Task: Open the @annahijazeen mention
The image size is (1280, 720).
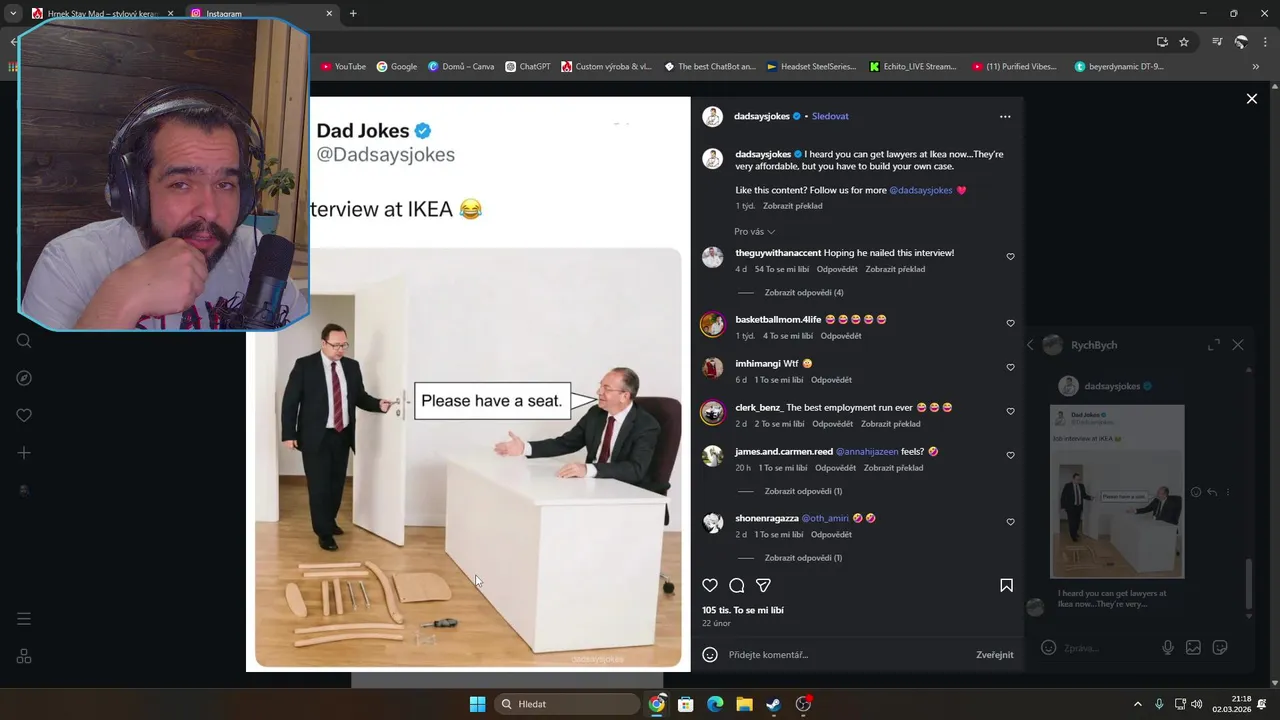Action: pos(867,451)
